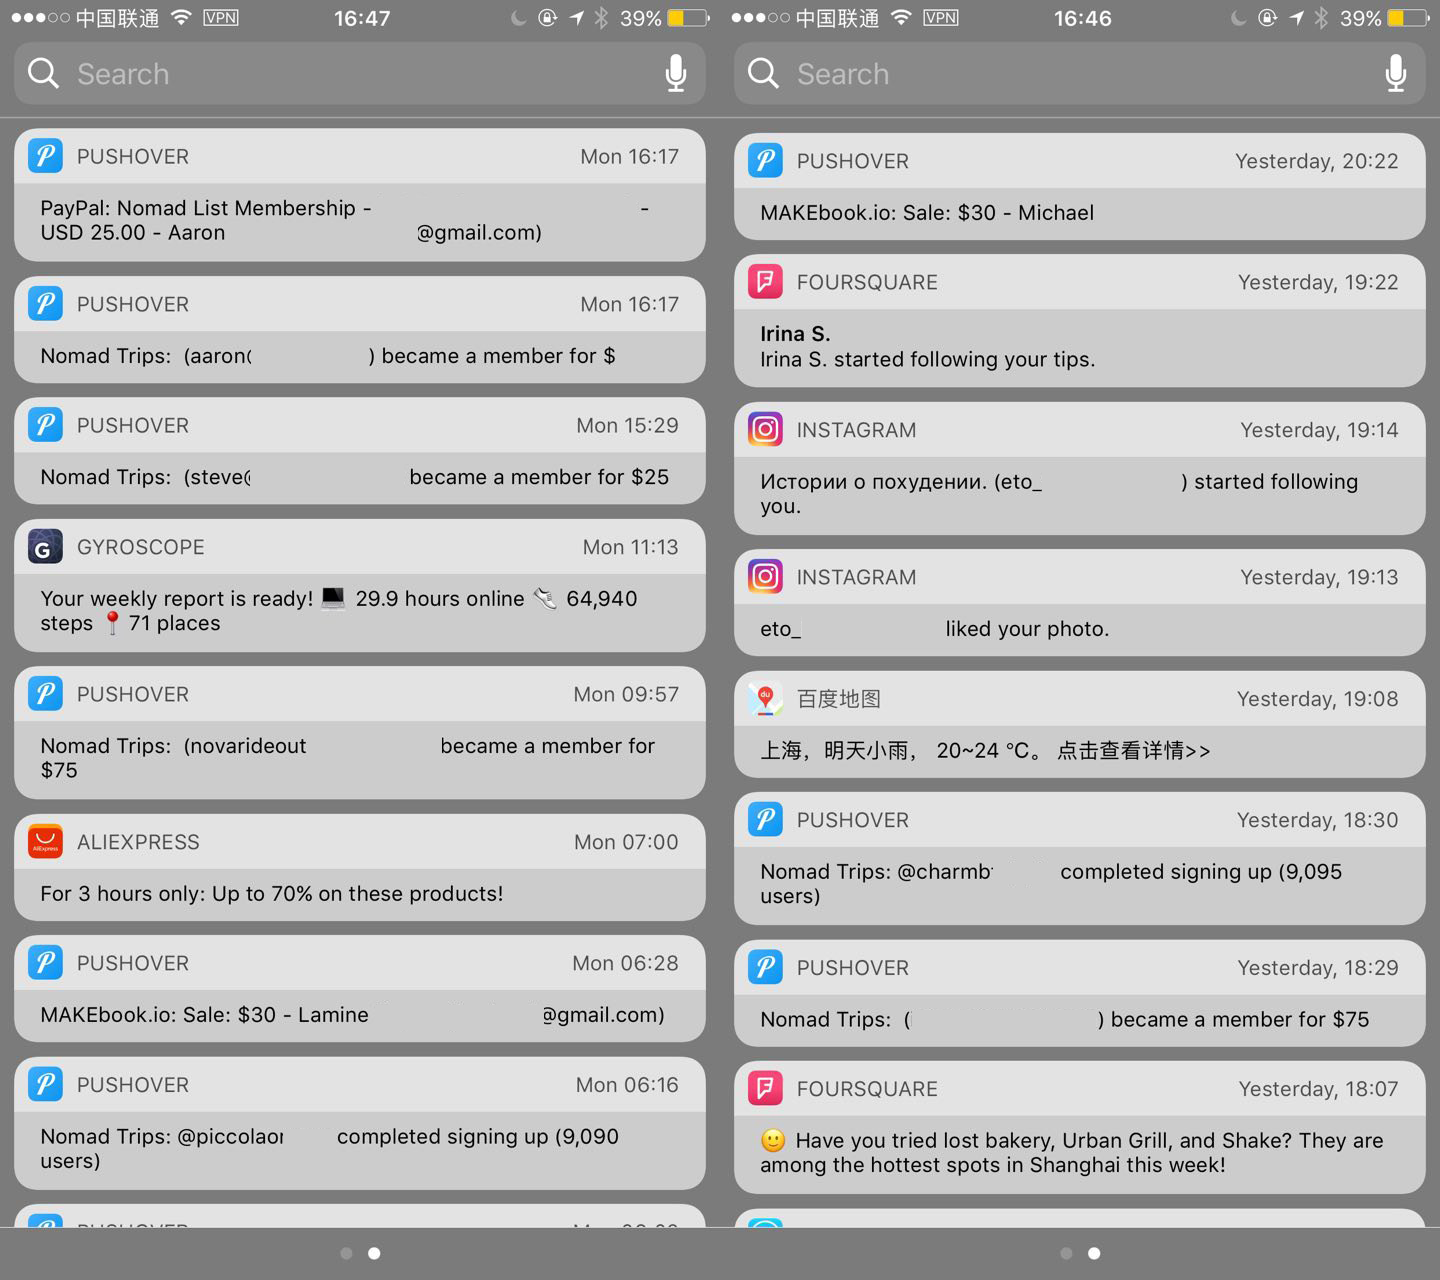Open the Irina S. started following your tips notification
This screenshot has height=1280, width=1440.
pos(1080,321)
